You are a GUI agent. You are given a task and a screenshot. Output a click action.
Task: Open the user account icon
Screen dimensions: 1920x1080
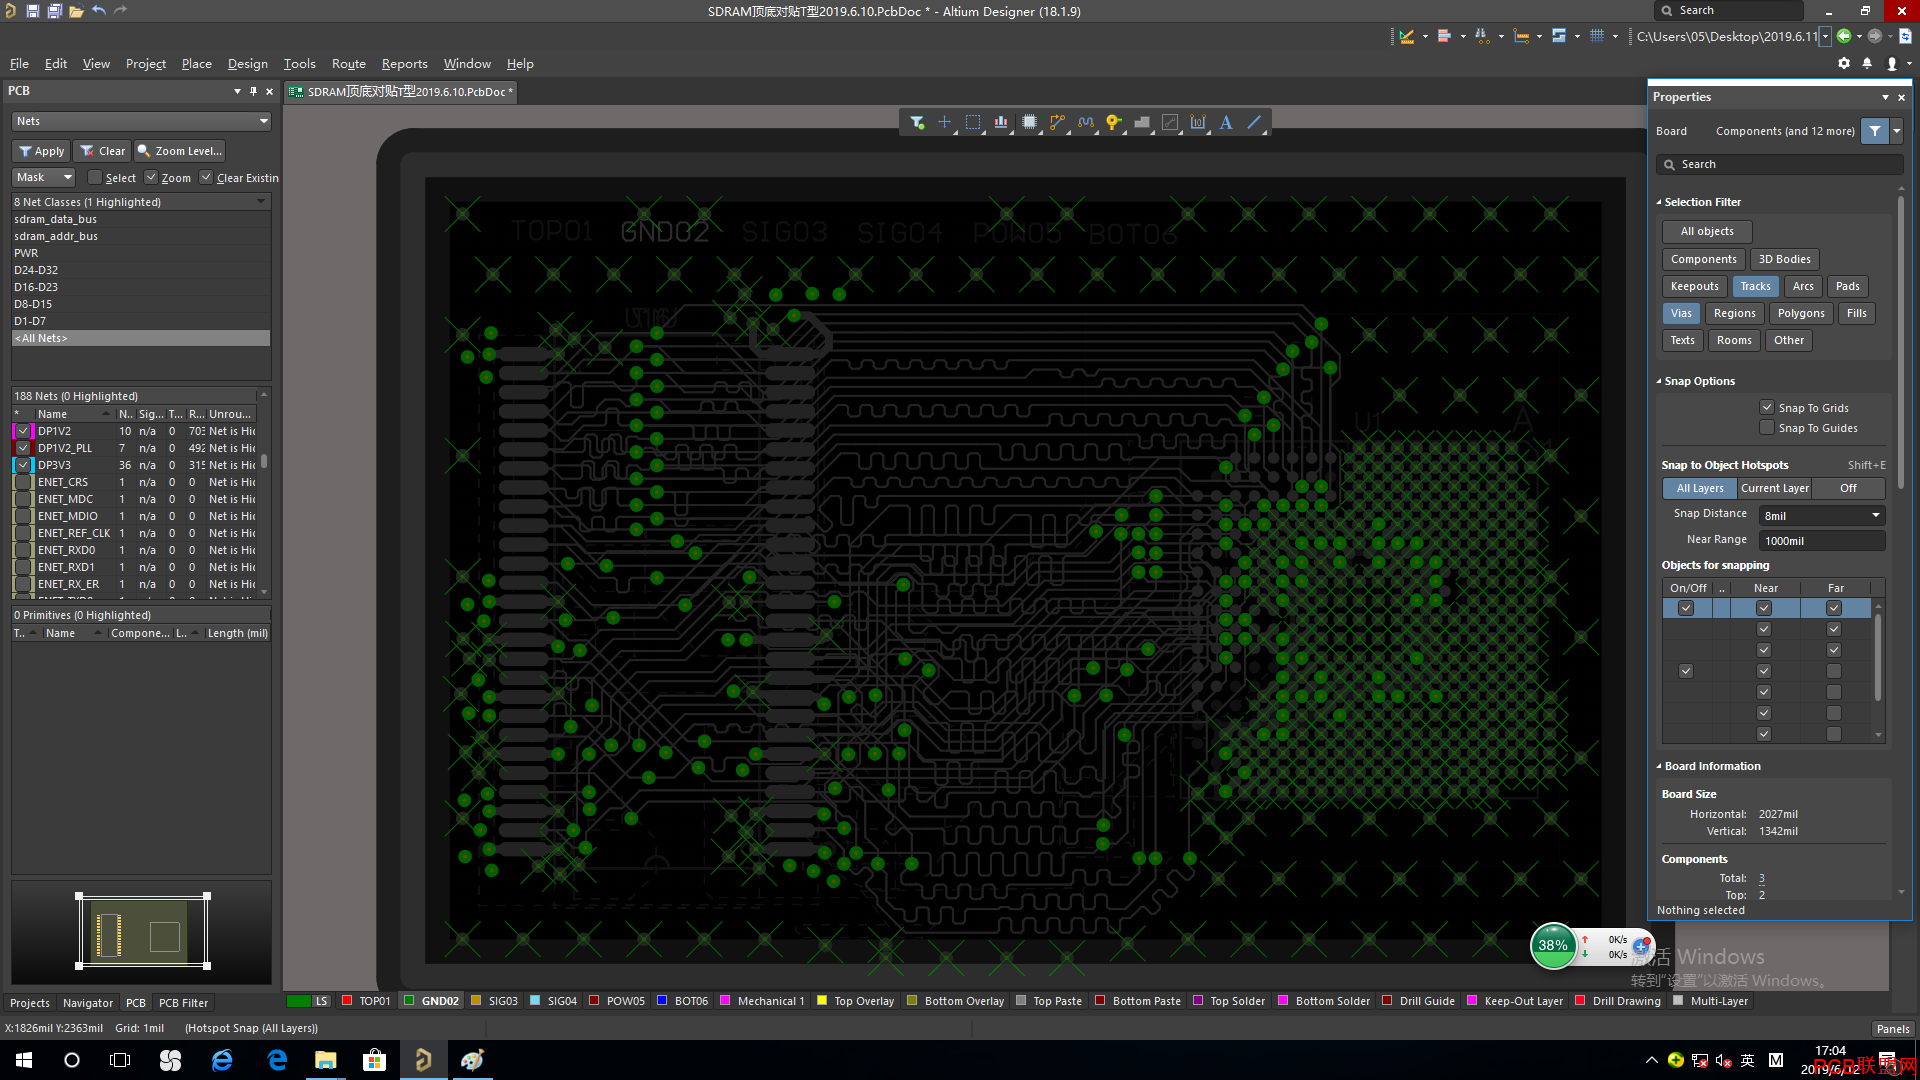(1892, 63)
